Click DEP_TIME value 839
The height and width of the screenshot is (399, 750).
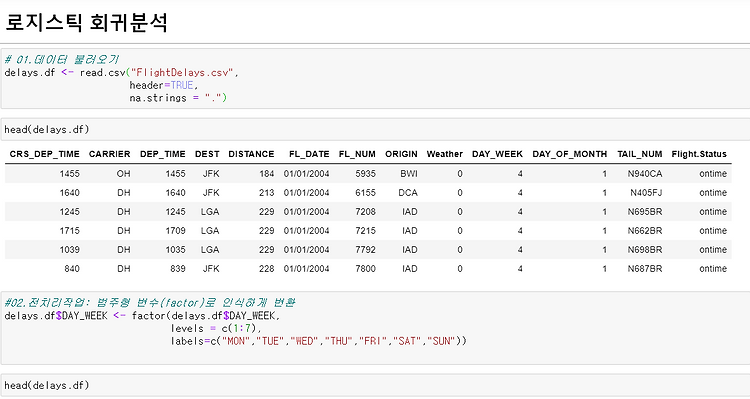click(x=178, y=268)
